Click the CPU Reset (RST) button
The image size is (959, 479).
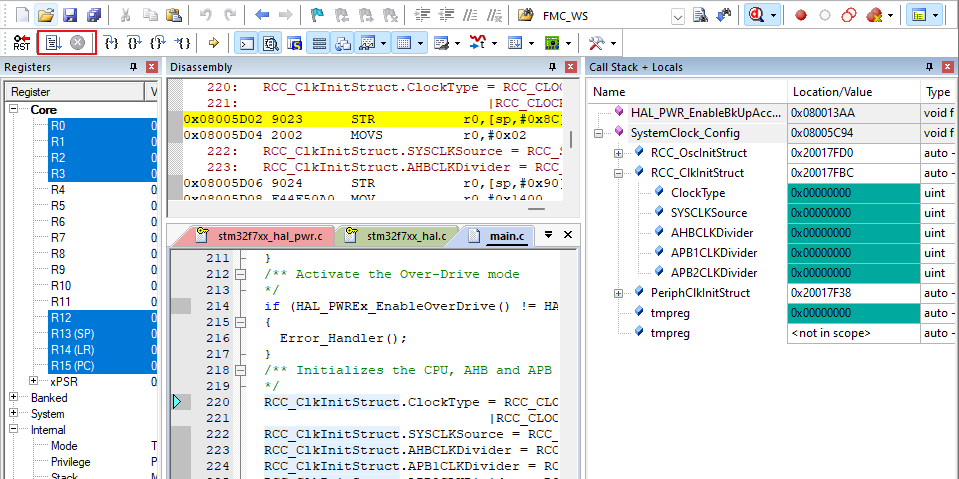click(21, 43)
